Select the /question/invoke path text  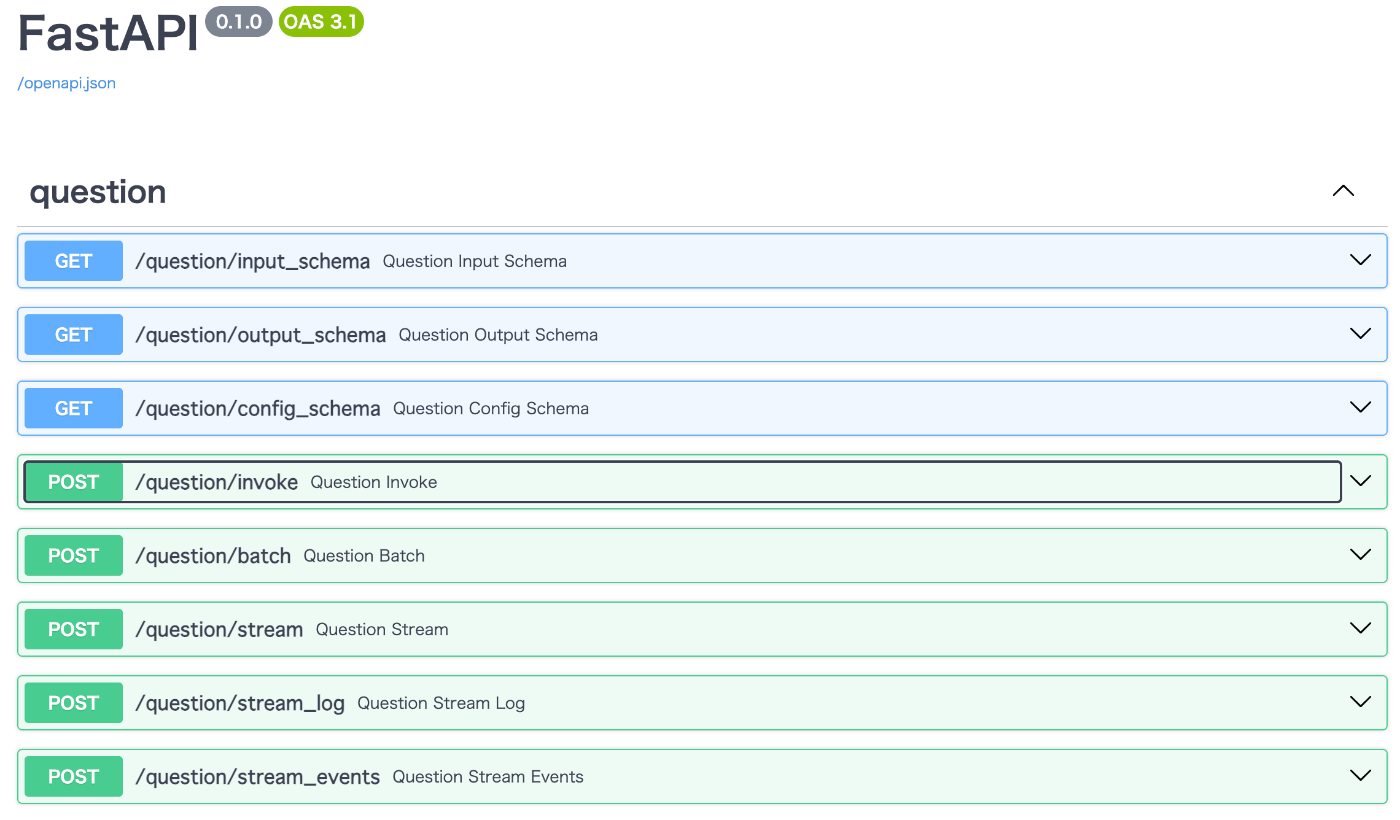(217, 482)
